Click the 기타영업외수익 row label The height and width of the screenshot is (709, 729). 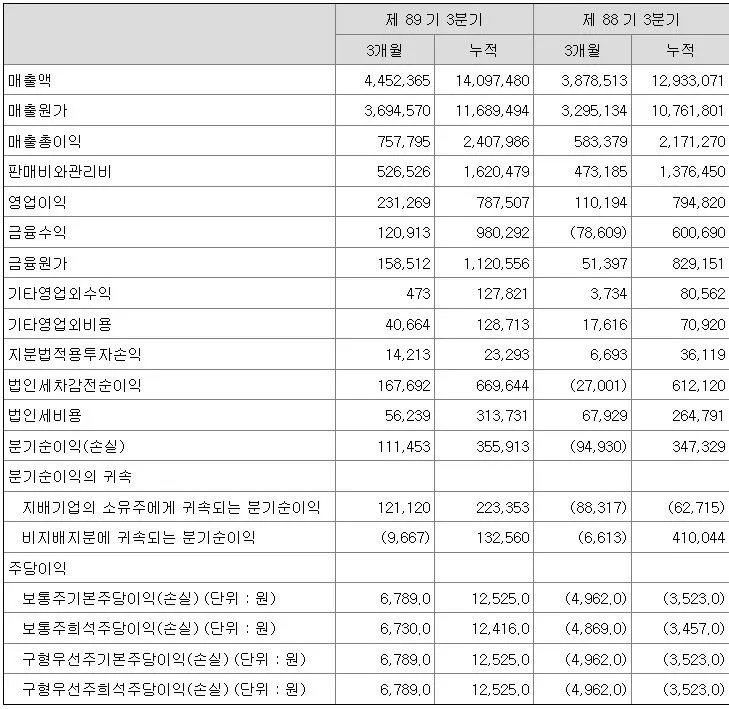pos(60,293)
